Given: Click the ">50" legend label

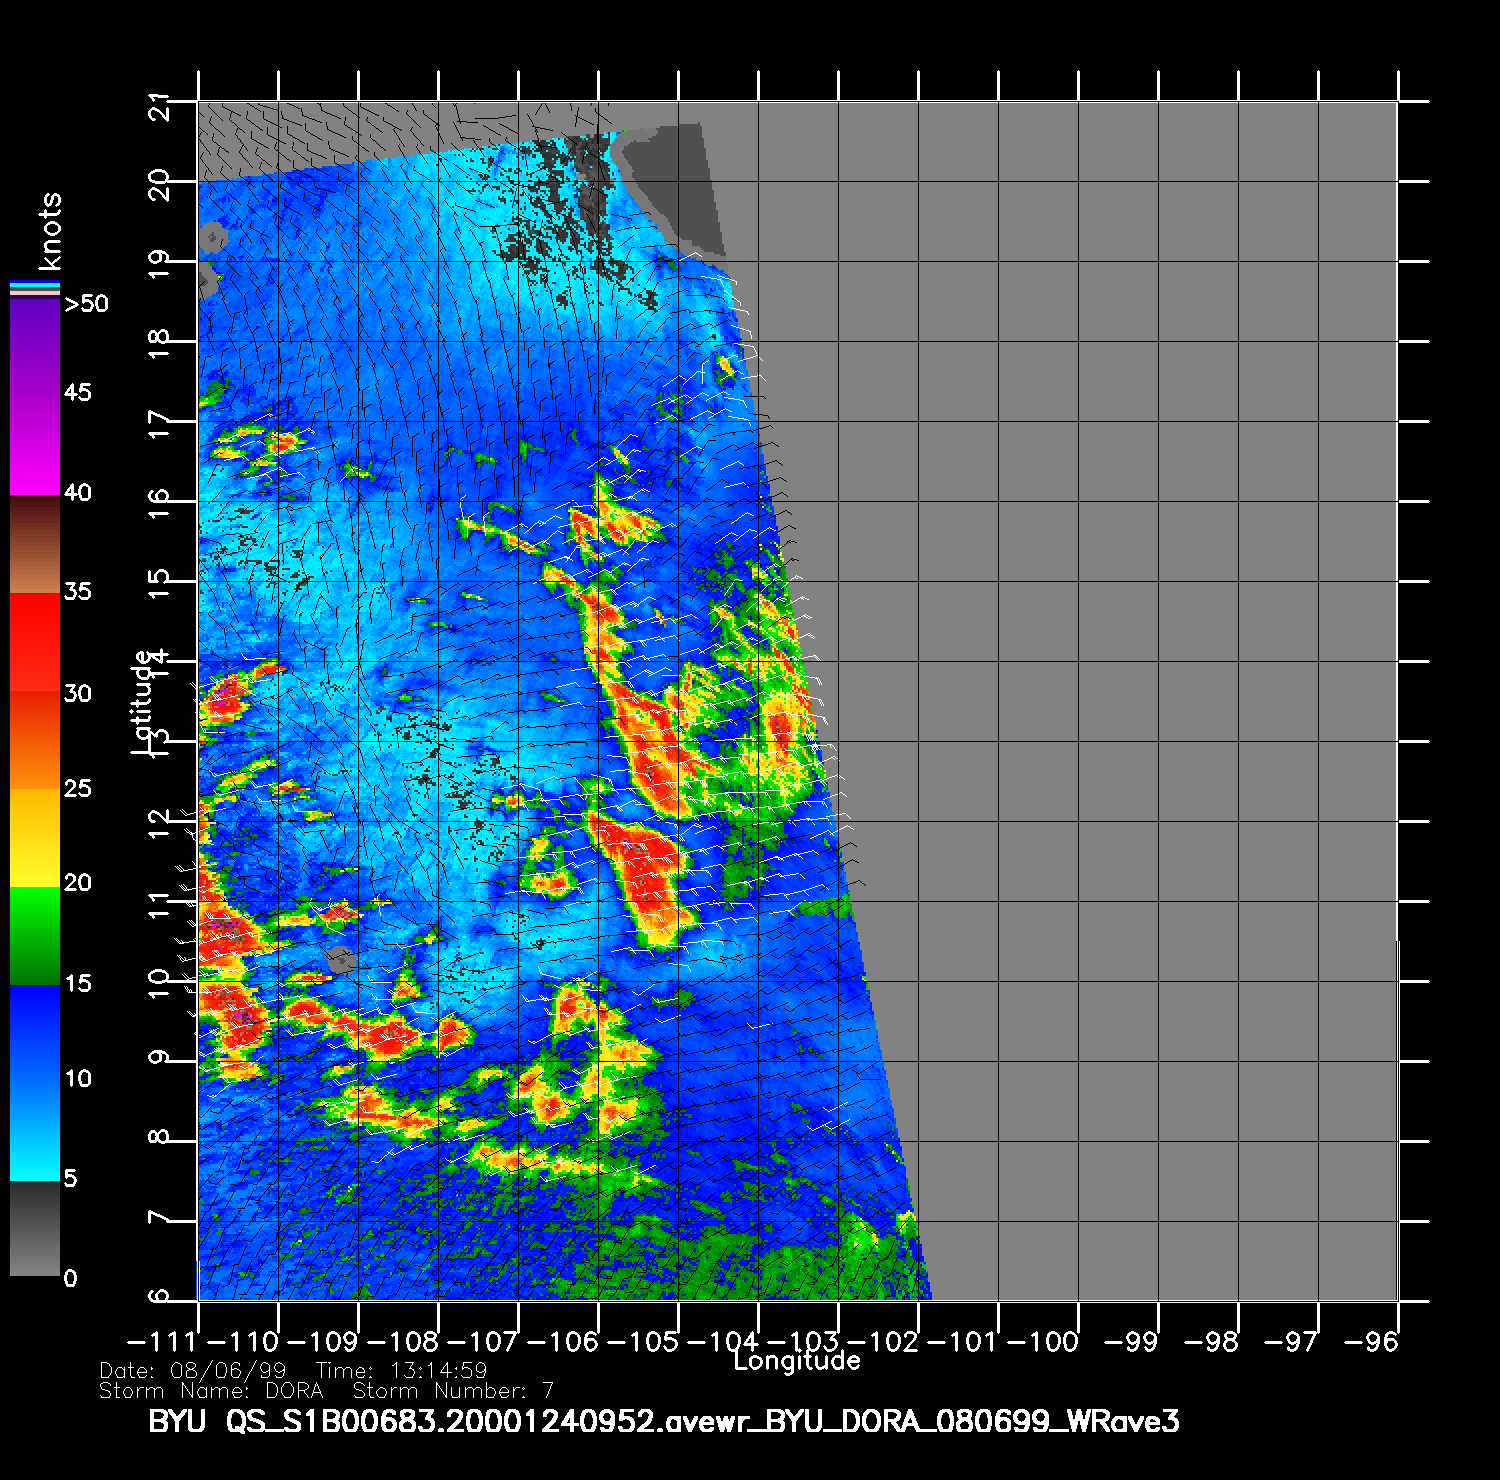Looking at the screenshot, I should 86,304.
